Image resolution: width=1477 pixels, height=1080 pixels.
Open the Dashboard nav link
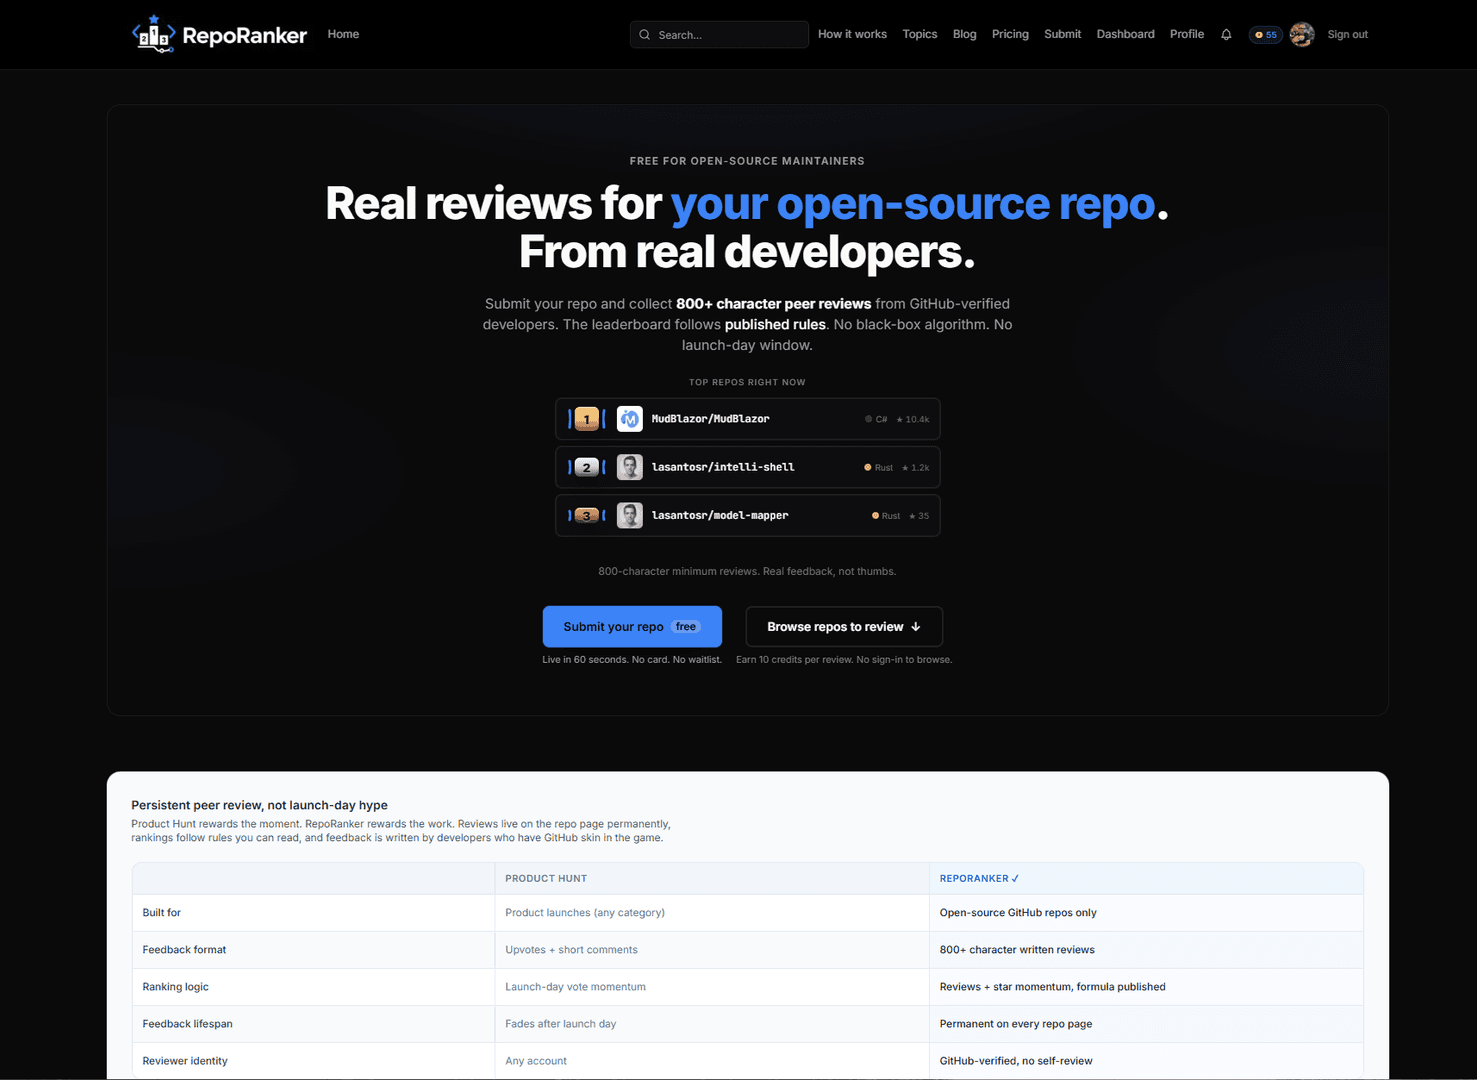tap(1125, 34)
